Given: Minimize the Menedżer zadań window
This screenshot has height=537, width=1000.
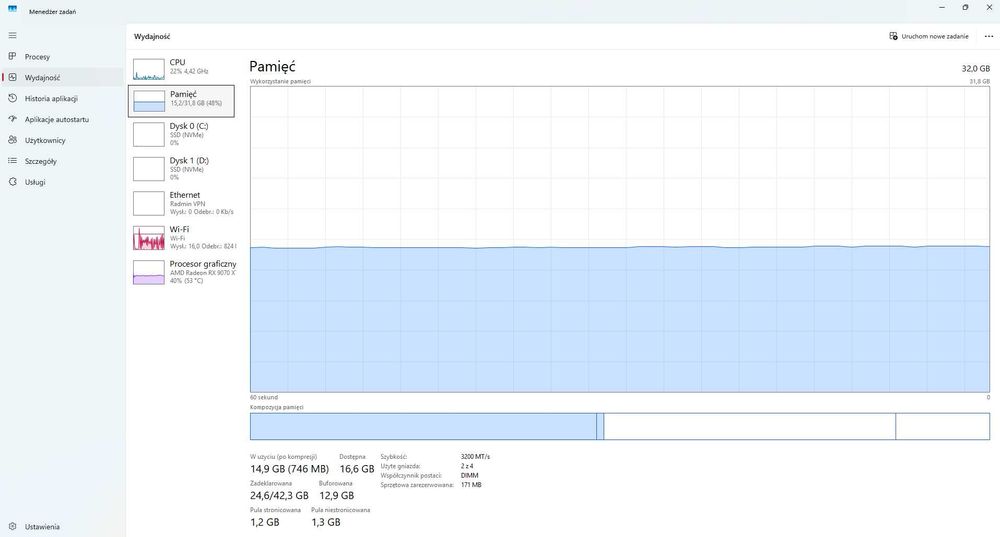Looking at the screenshot, I should click(942, 7).
